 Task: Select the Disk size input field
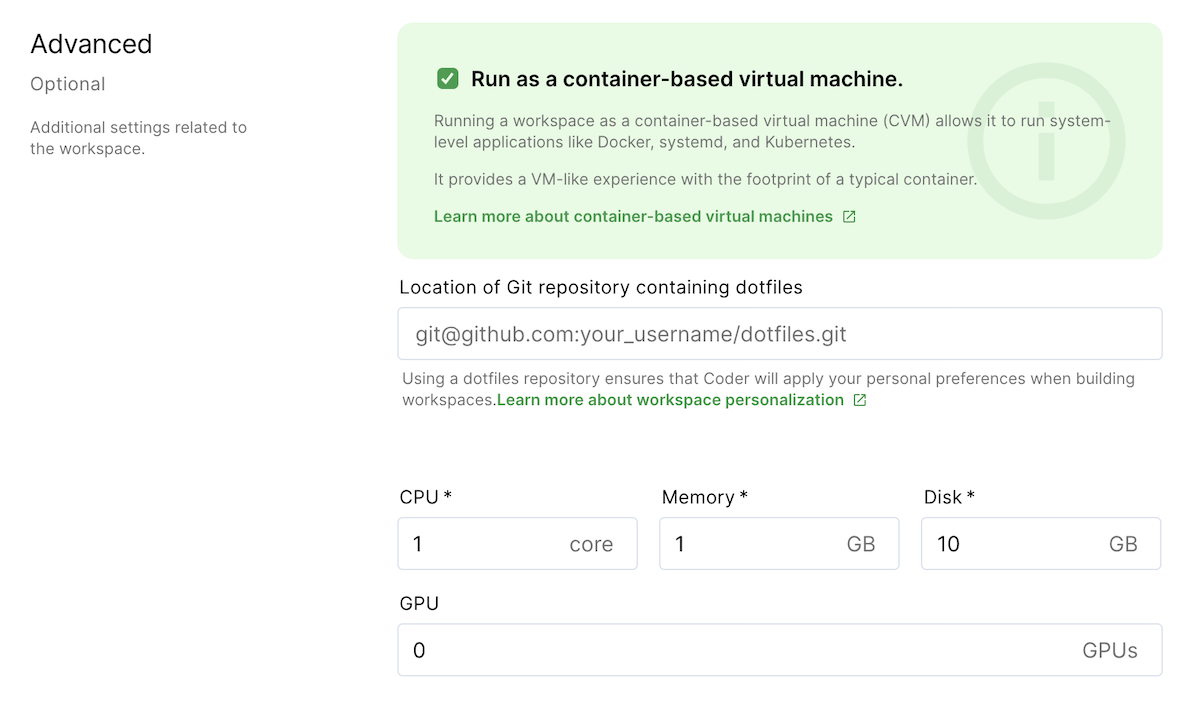pos(1041,544)
